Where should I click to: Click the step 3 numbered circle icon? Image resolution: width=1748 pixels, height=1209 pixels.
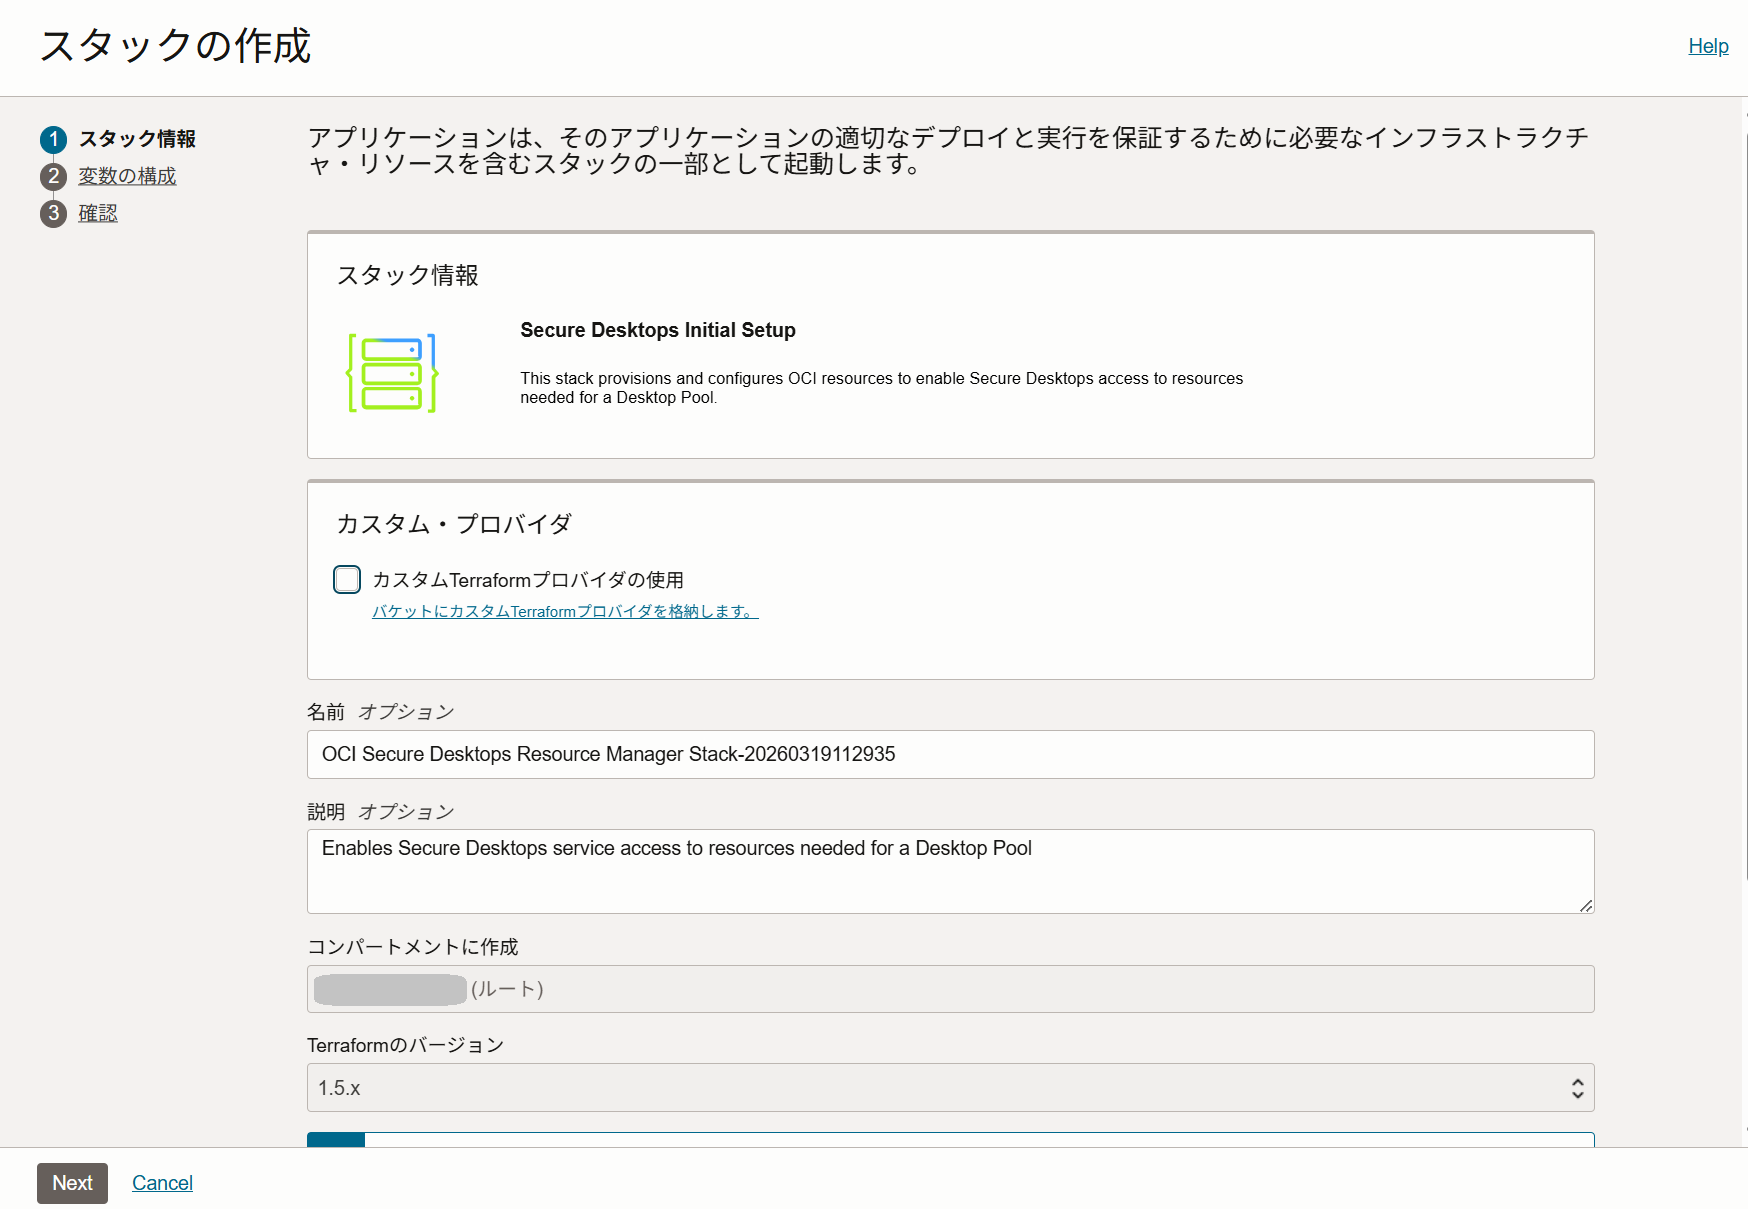(54, 213)
